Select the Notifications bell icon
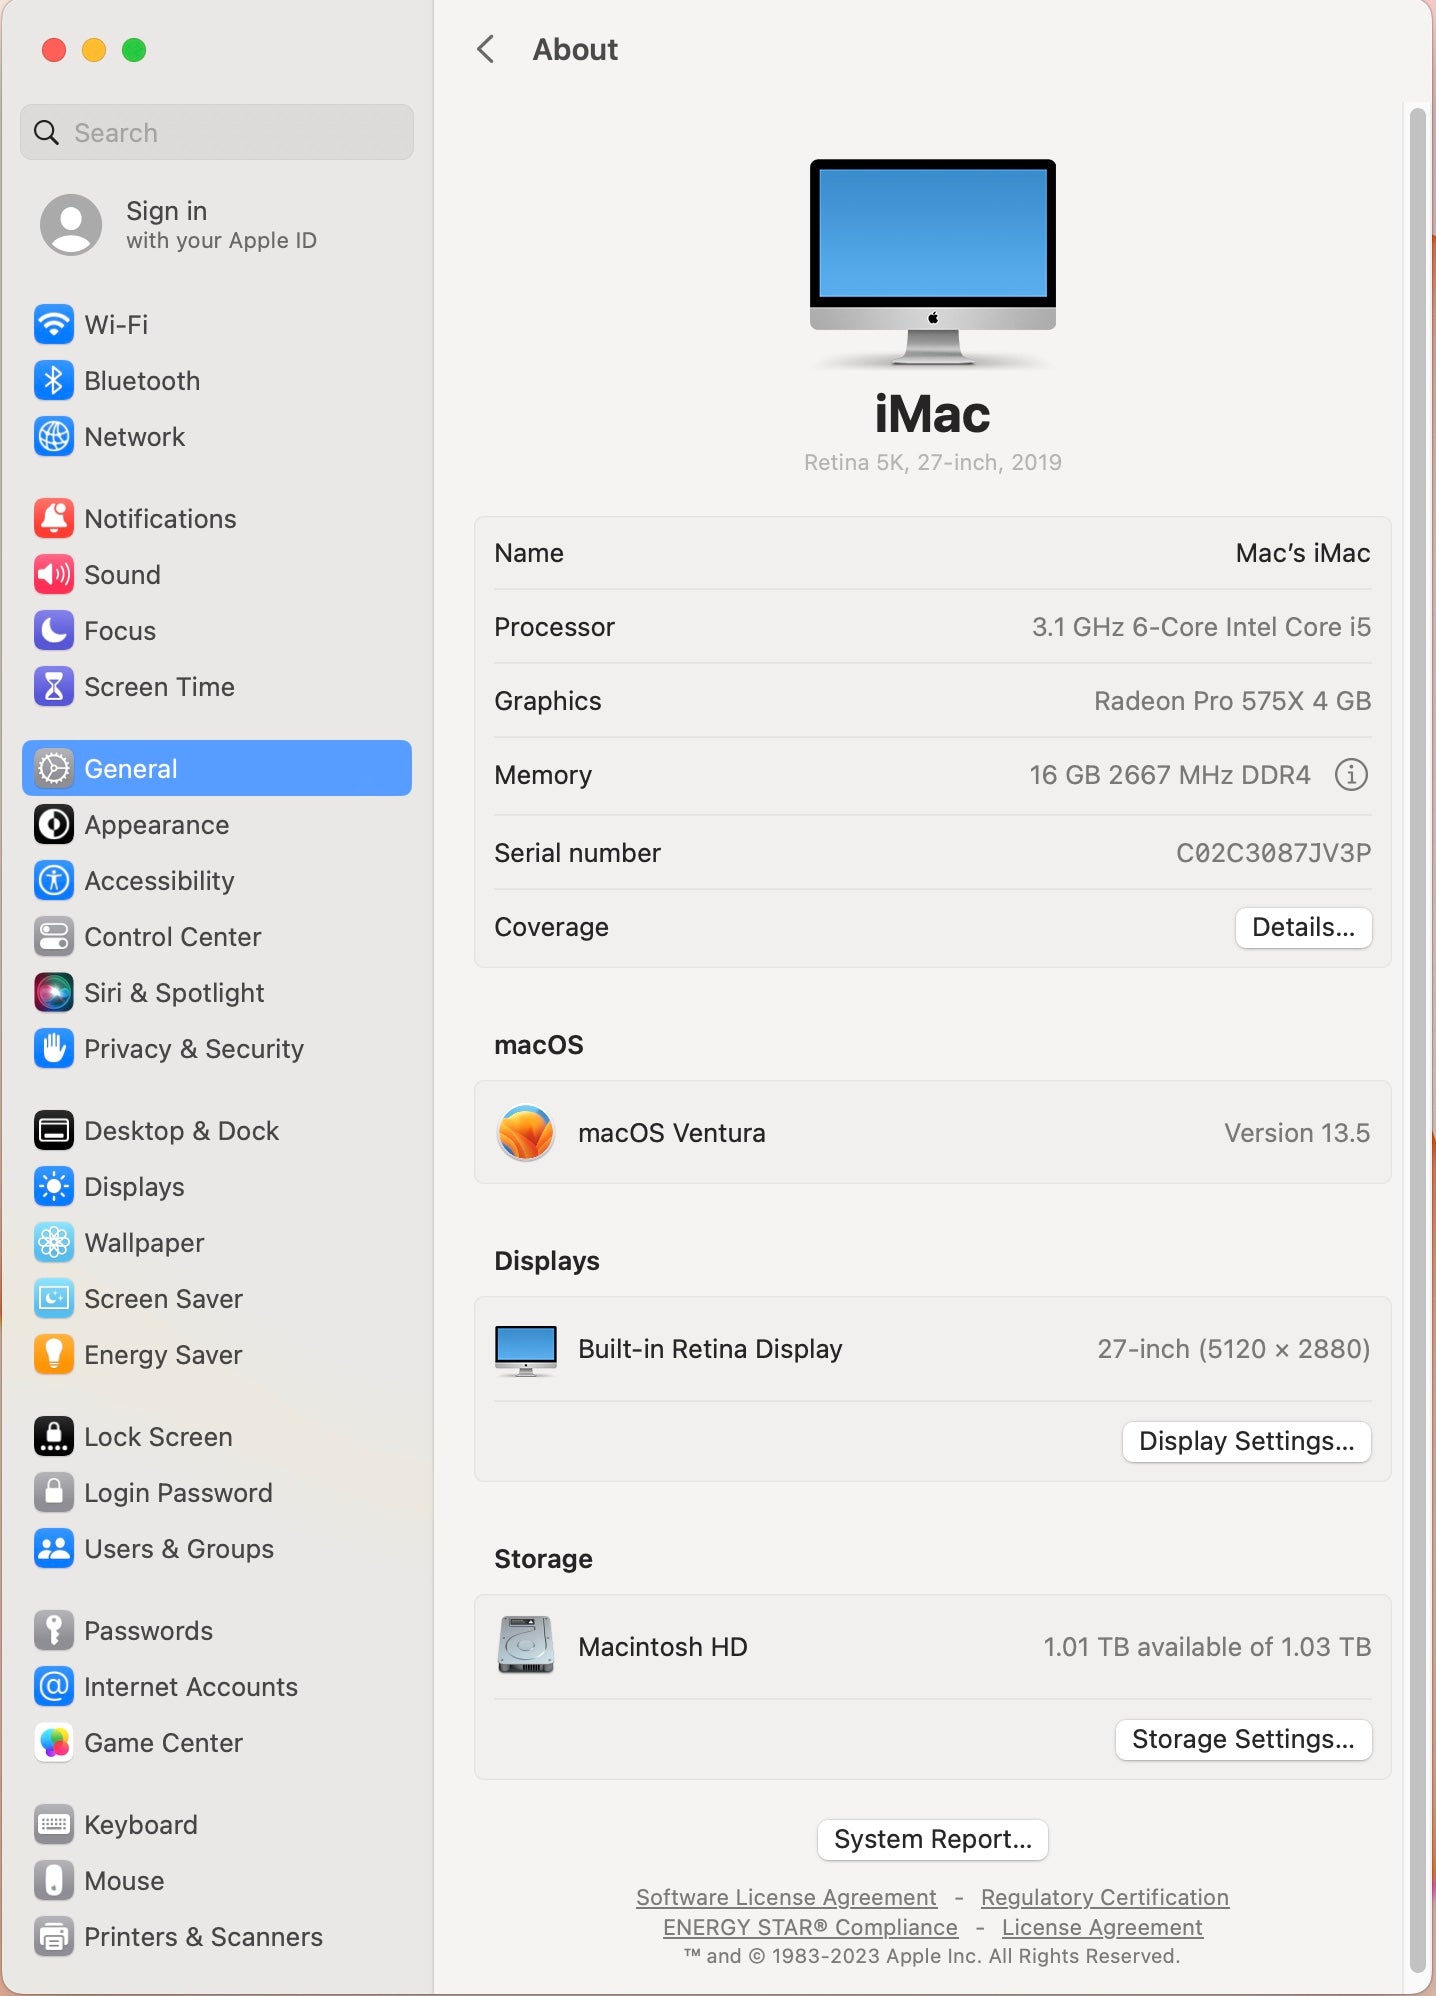Image resolution: width=1436 pixels, height=1996 pixels. pos(54,518)
